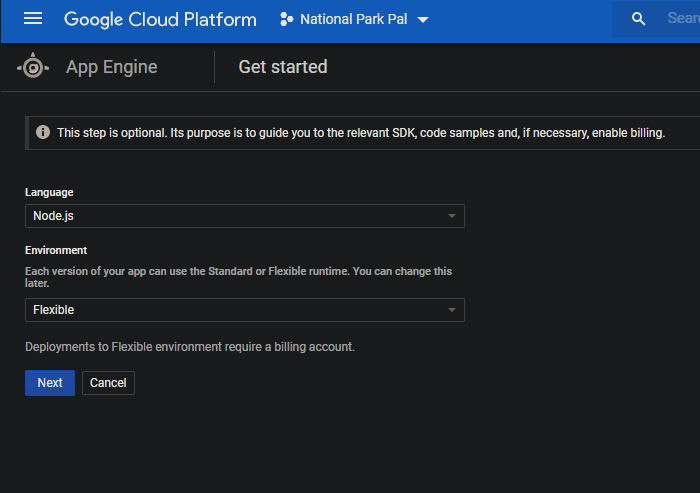The image size is (700, 493).
Task: Open the Environment dropdown showing Flexible
Action: (x=245, y=310)
